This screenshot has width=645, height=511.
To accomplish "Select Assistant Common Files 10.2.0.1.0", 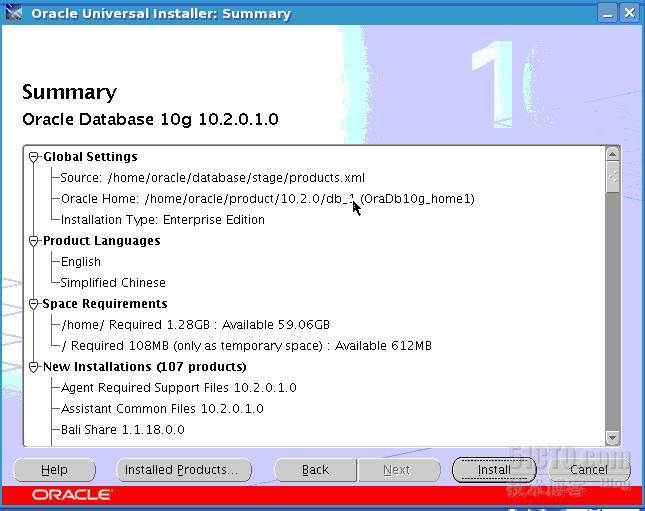I will click(162, 409).
